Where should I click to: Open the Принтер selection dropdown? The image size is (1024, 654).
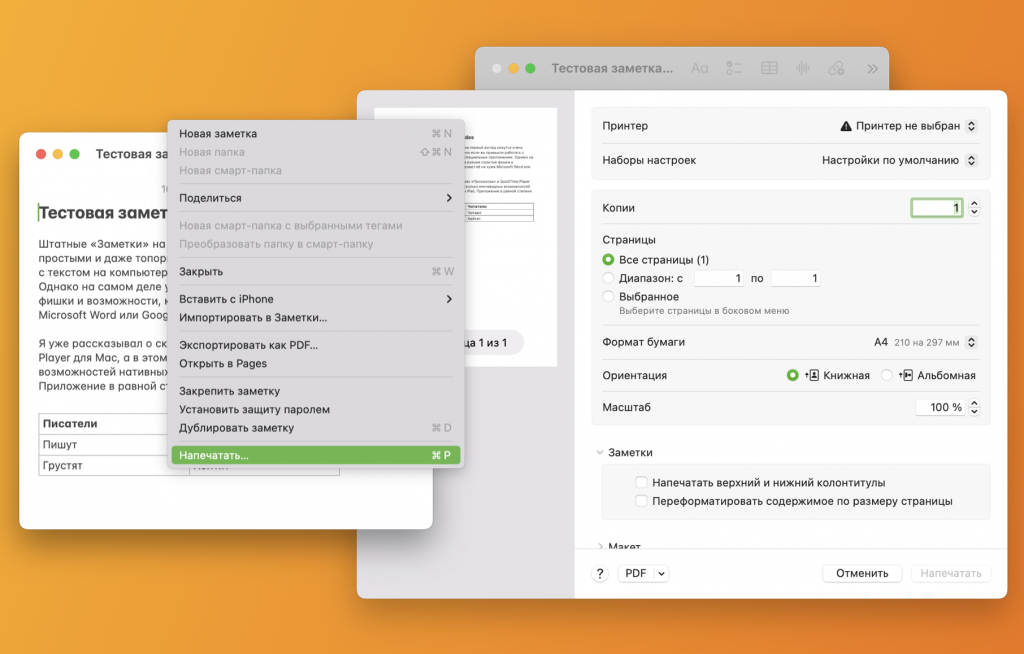[908, 127]
